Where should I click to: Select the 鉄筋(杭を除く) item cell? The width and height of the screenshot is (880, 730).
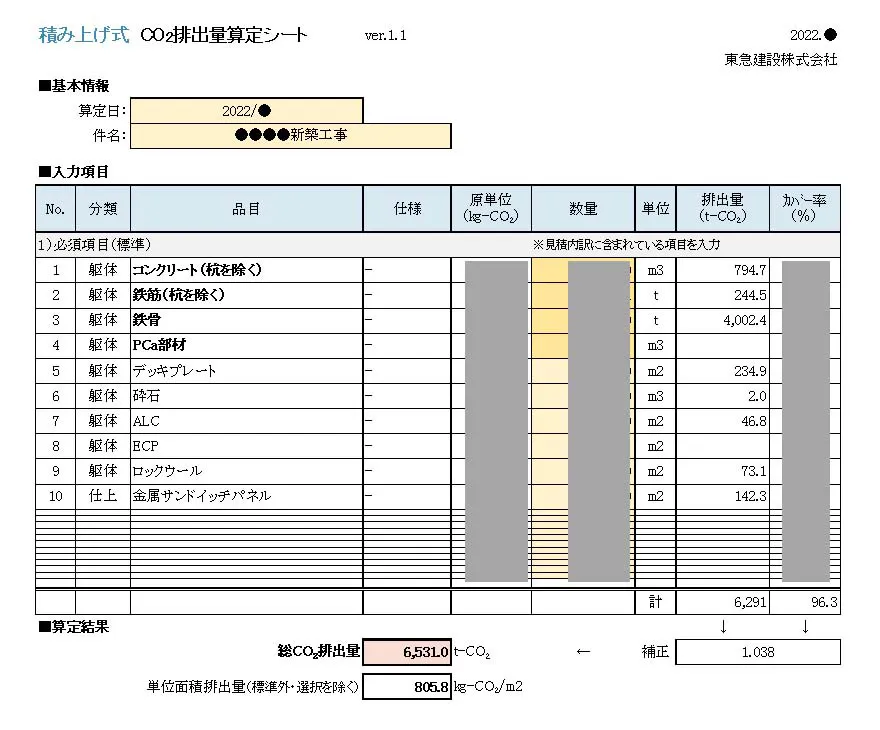pos(246,295)
